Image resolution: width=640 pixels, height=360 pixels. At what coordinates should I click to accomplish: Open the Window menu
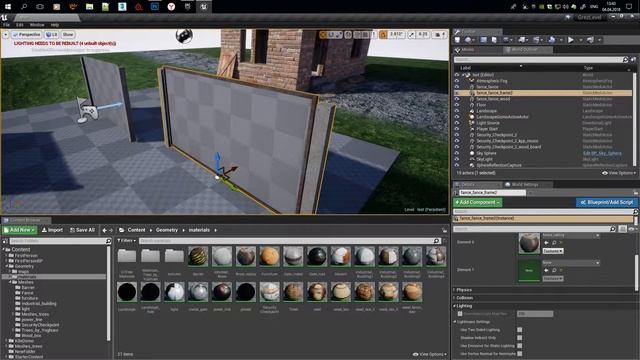(37, 25)
